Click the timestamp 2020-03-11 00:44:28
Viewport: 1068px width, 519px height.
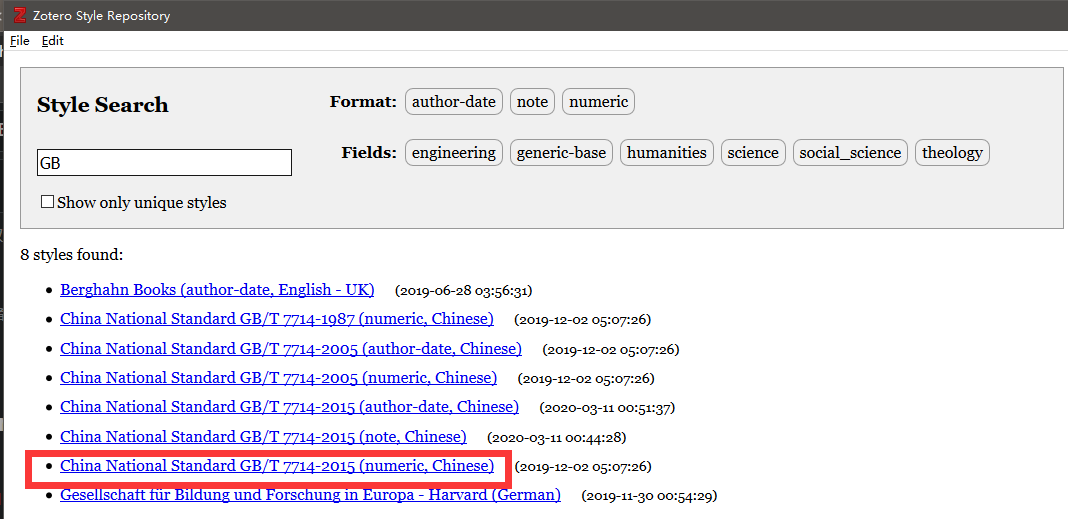point(556,437)
